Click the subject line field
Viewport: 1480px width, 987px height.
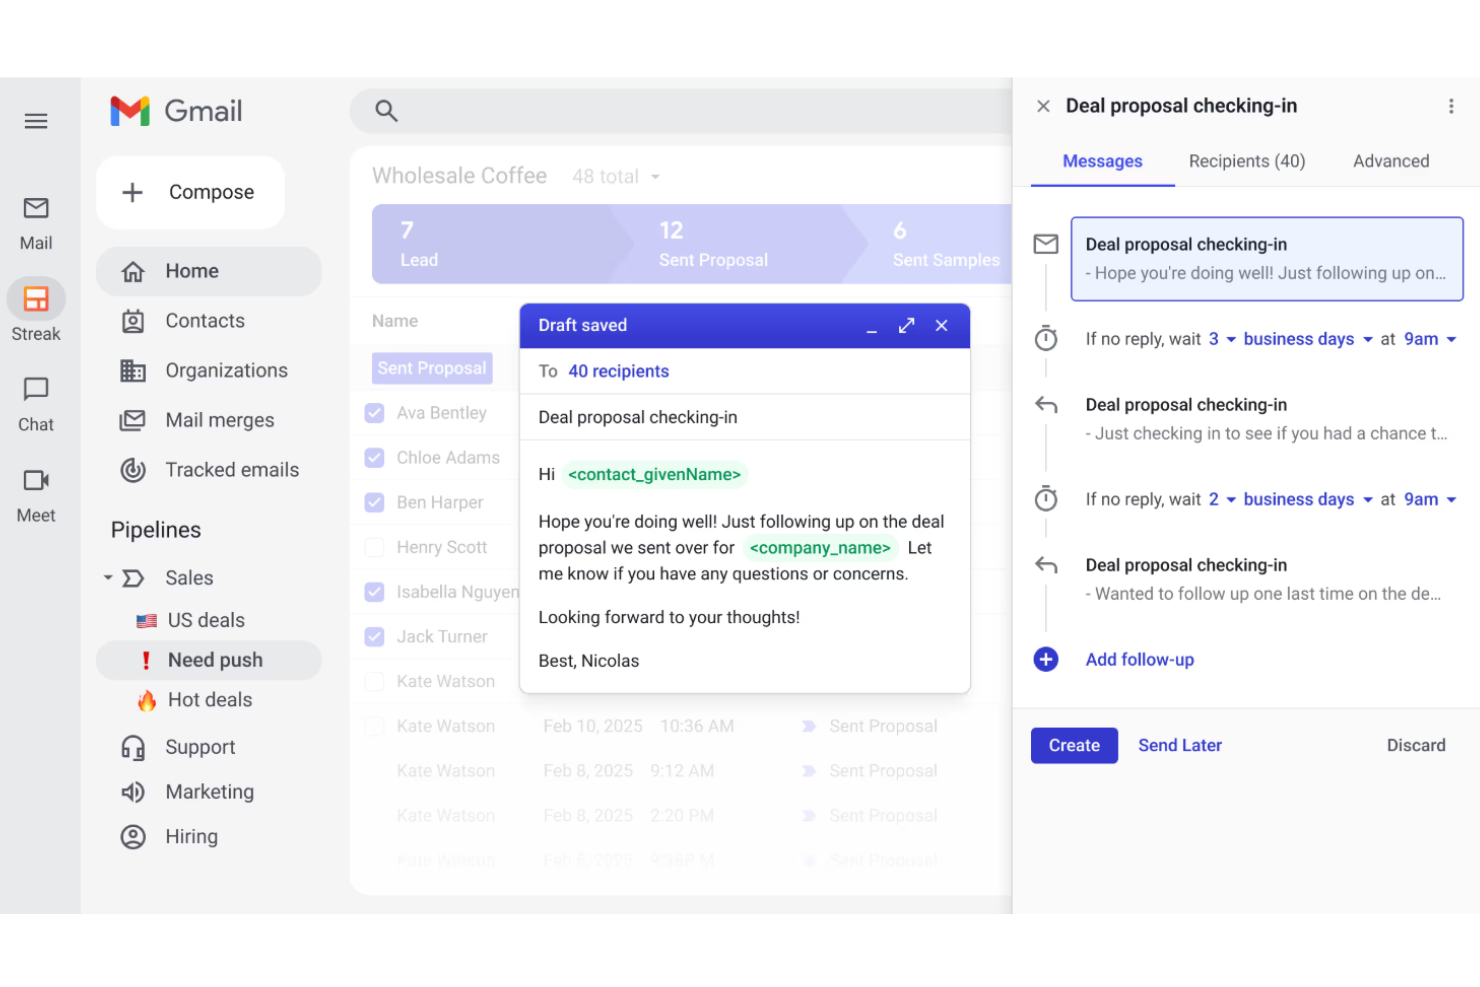(745, 417)
